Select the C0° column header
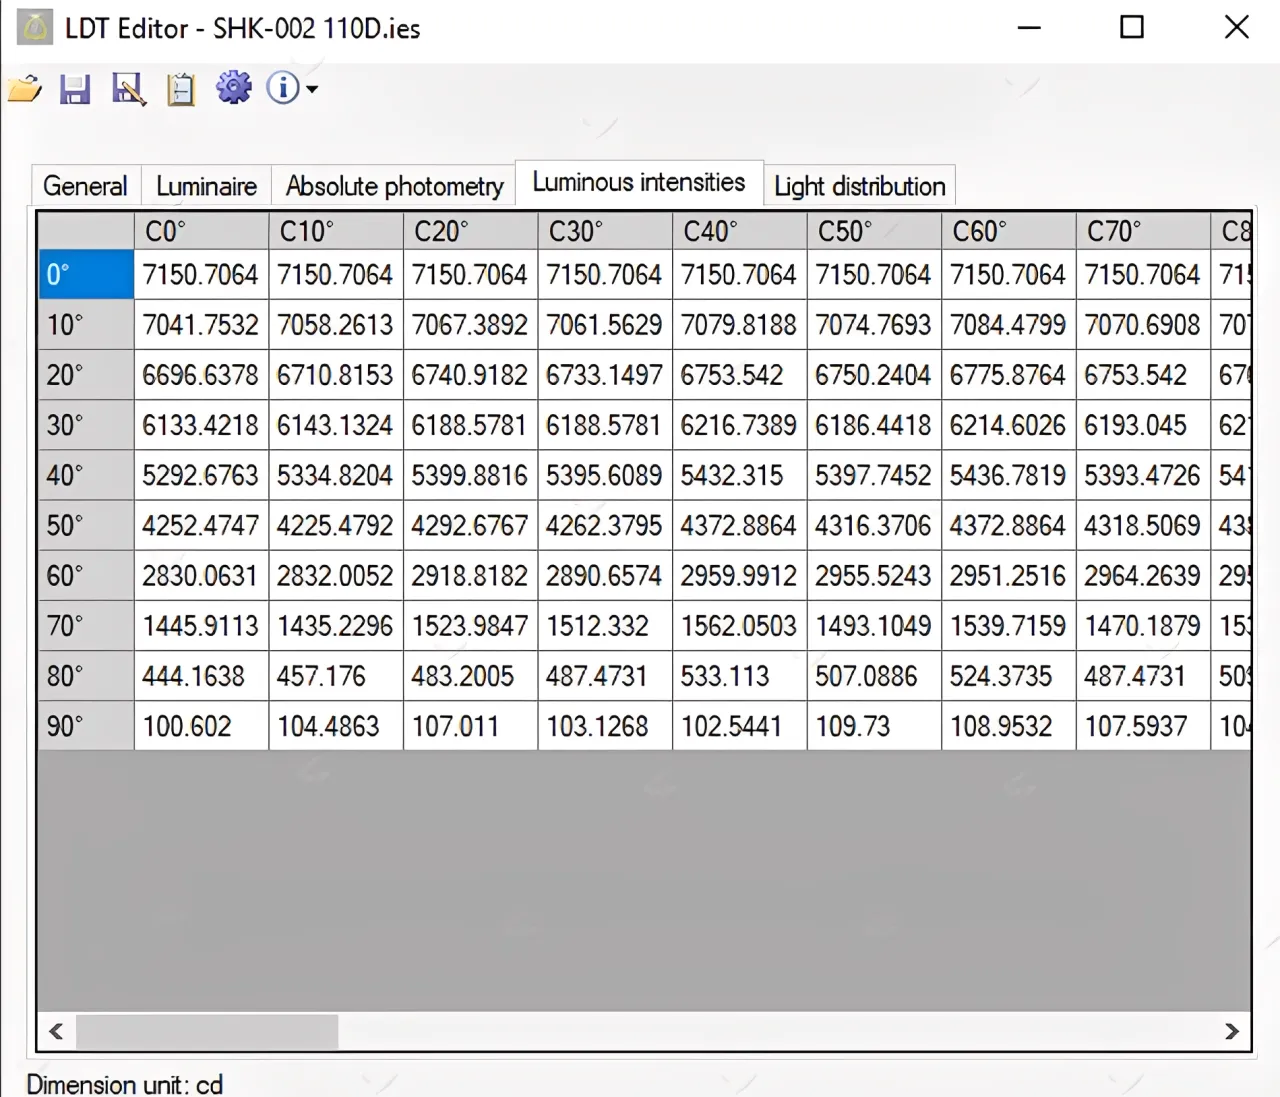 click(x=200, y=230)
